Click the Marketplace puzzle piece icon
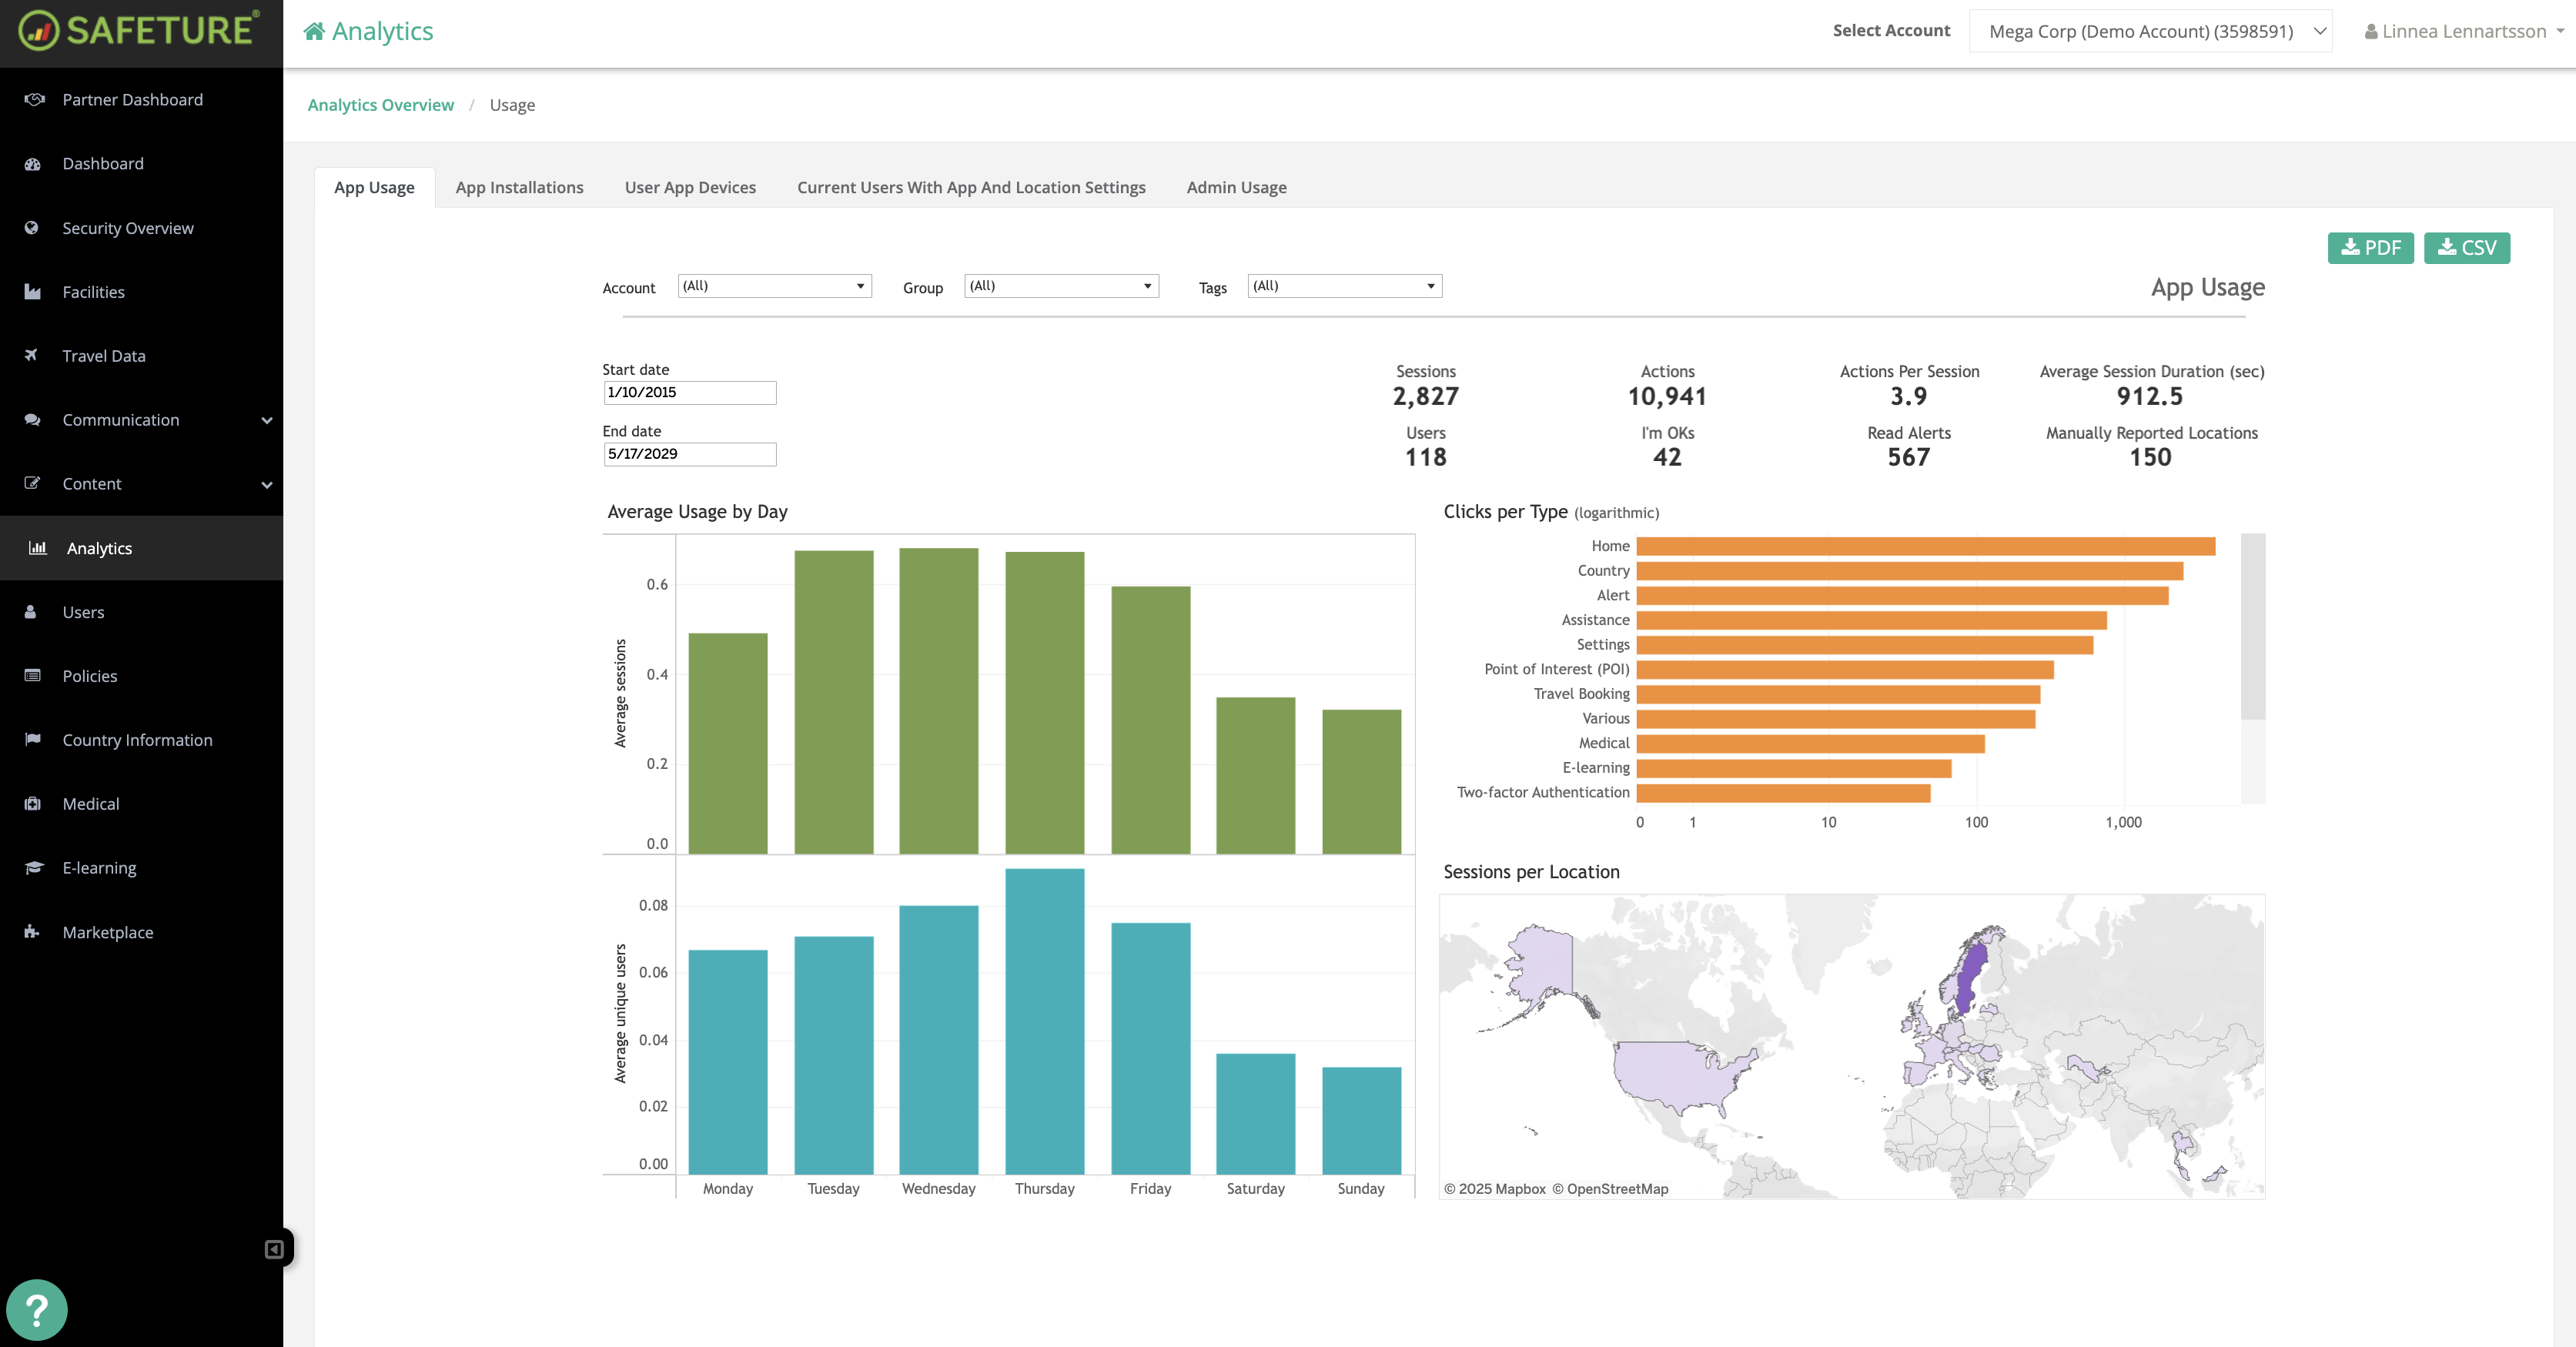Screen dimensions: 2576x1347 pyautogui.click(x=32, y=931)
